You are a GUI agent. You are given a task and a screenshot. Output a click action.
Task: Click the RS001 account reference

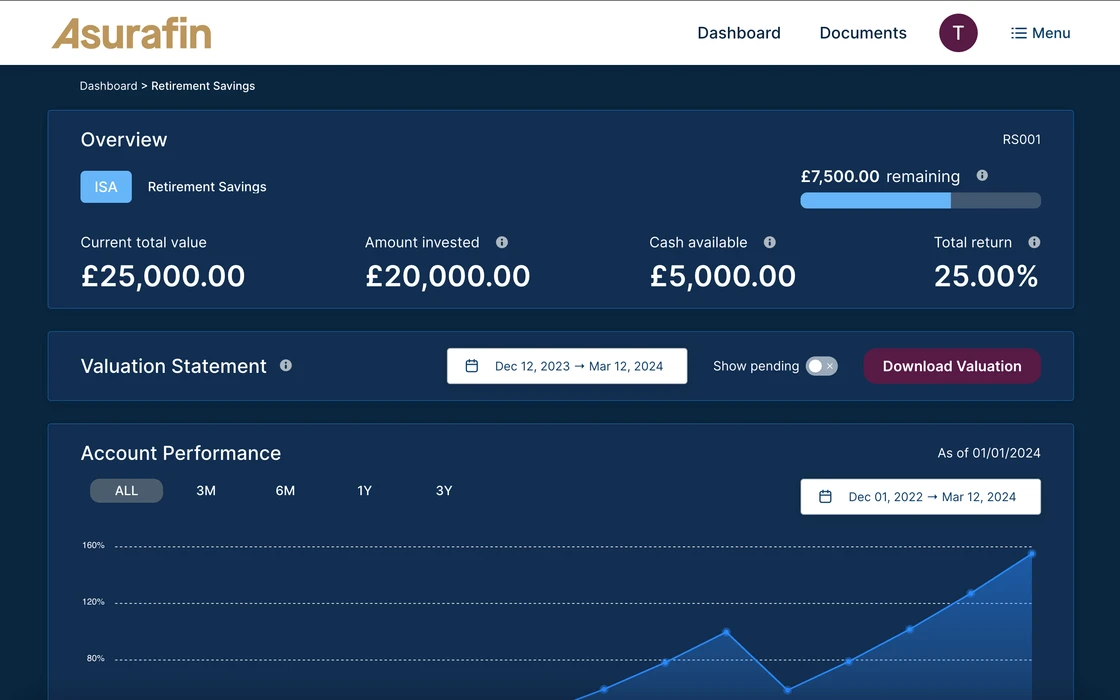(x=1021, y=139)
